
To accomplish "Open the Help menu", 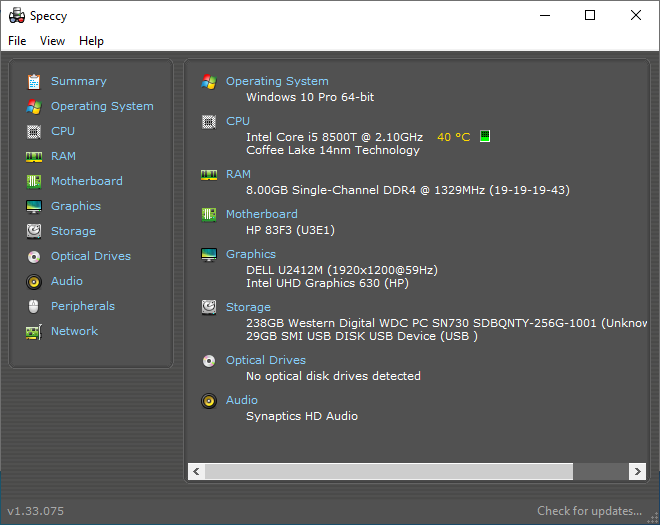I will (x=91, y=41).
